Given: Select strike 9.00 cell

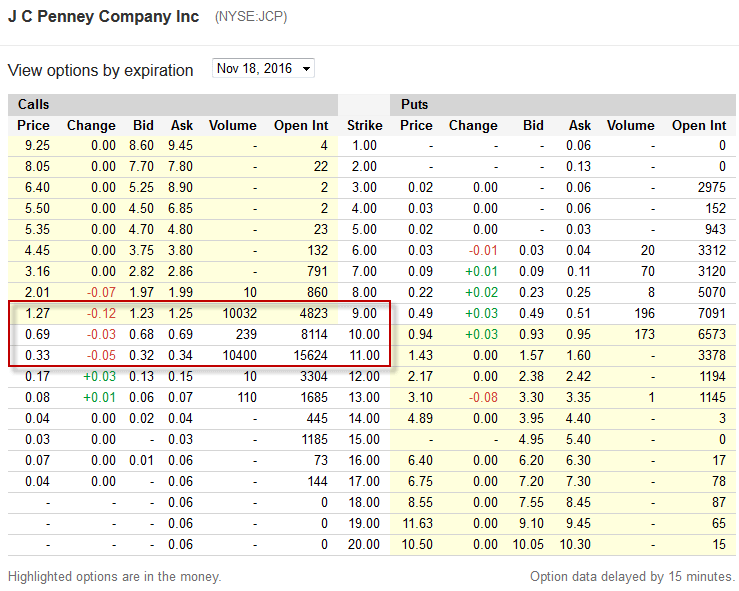Looking at the screenshot, I should click(364, 313).
